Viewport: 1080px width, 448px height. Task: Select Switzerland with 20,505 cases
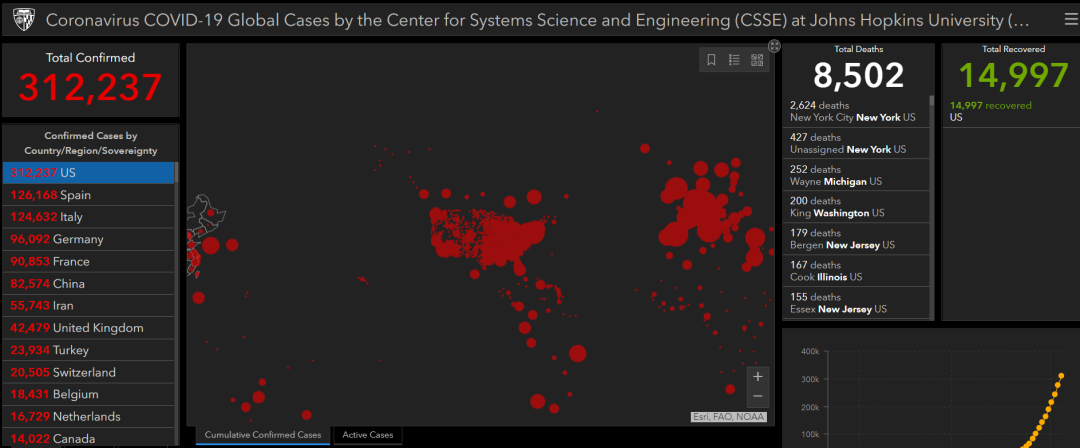[89, 372]
